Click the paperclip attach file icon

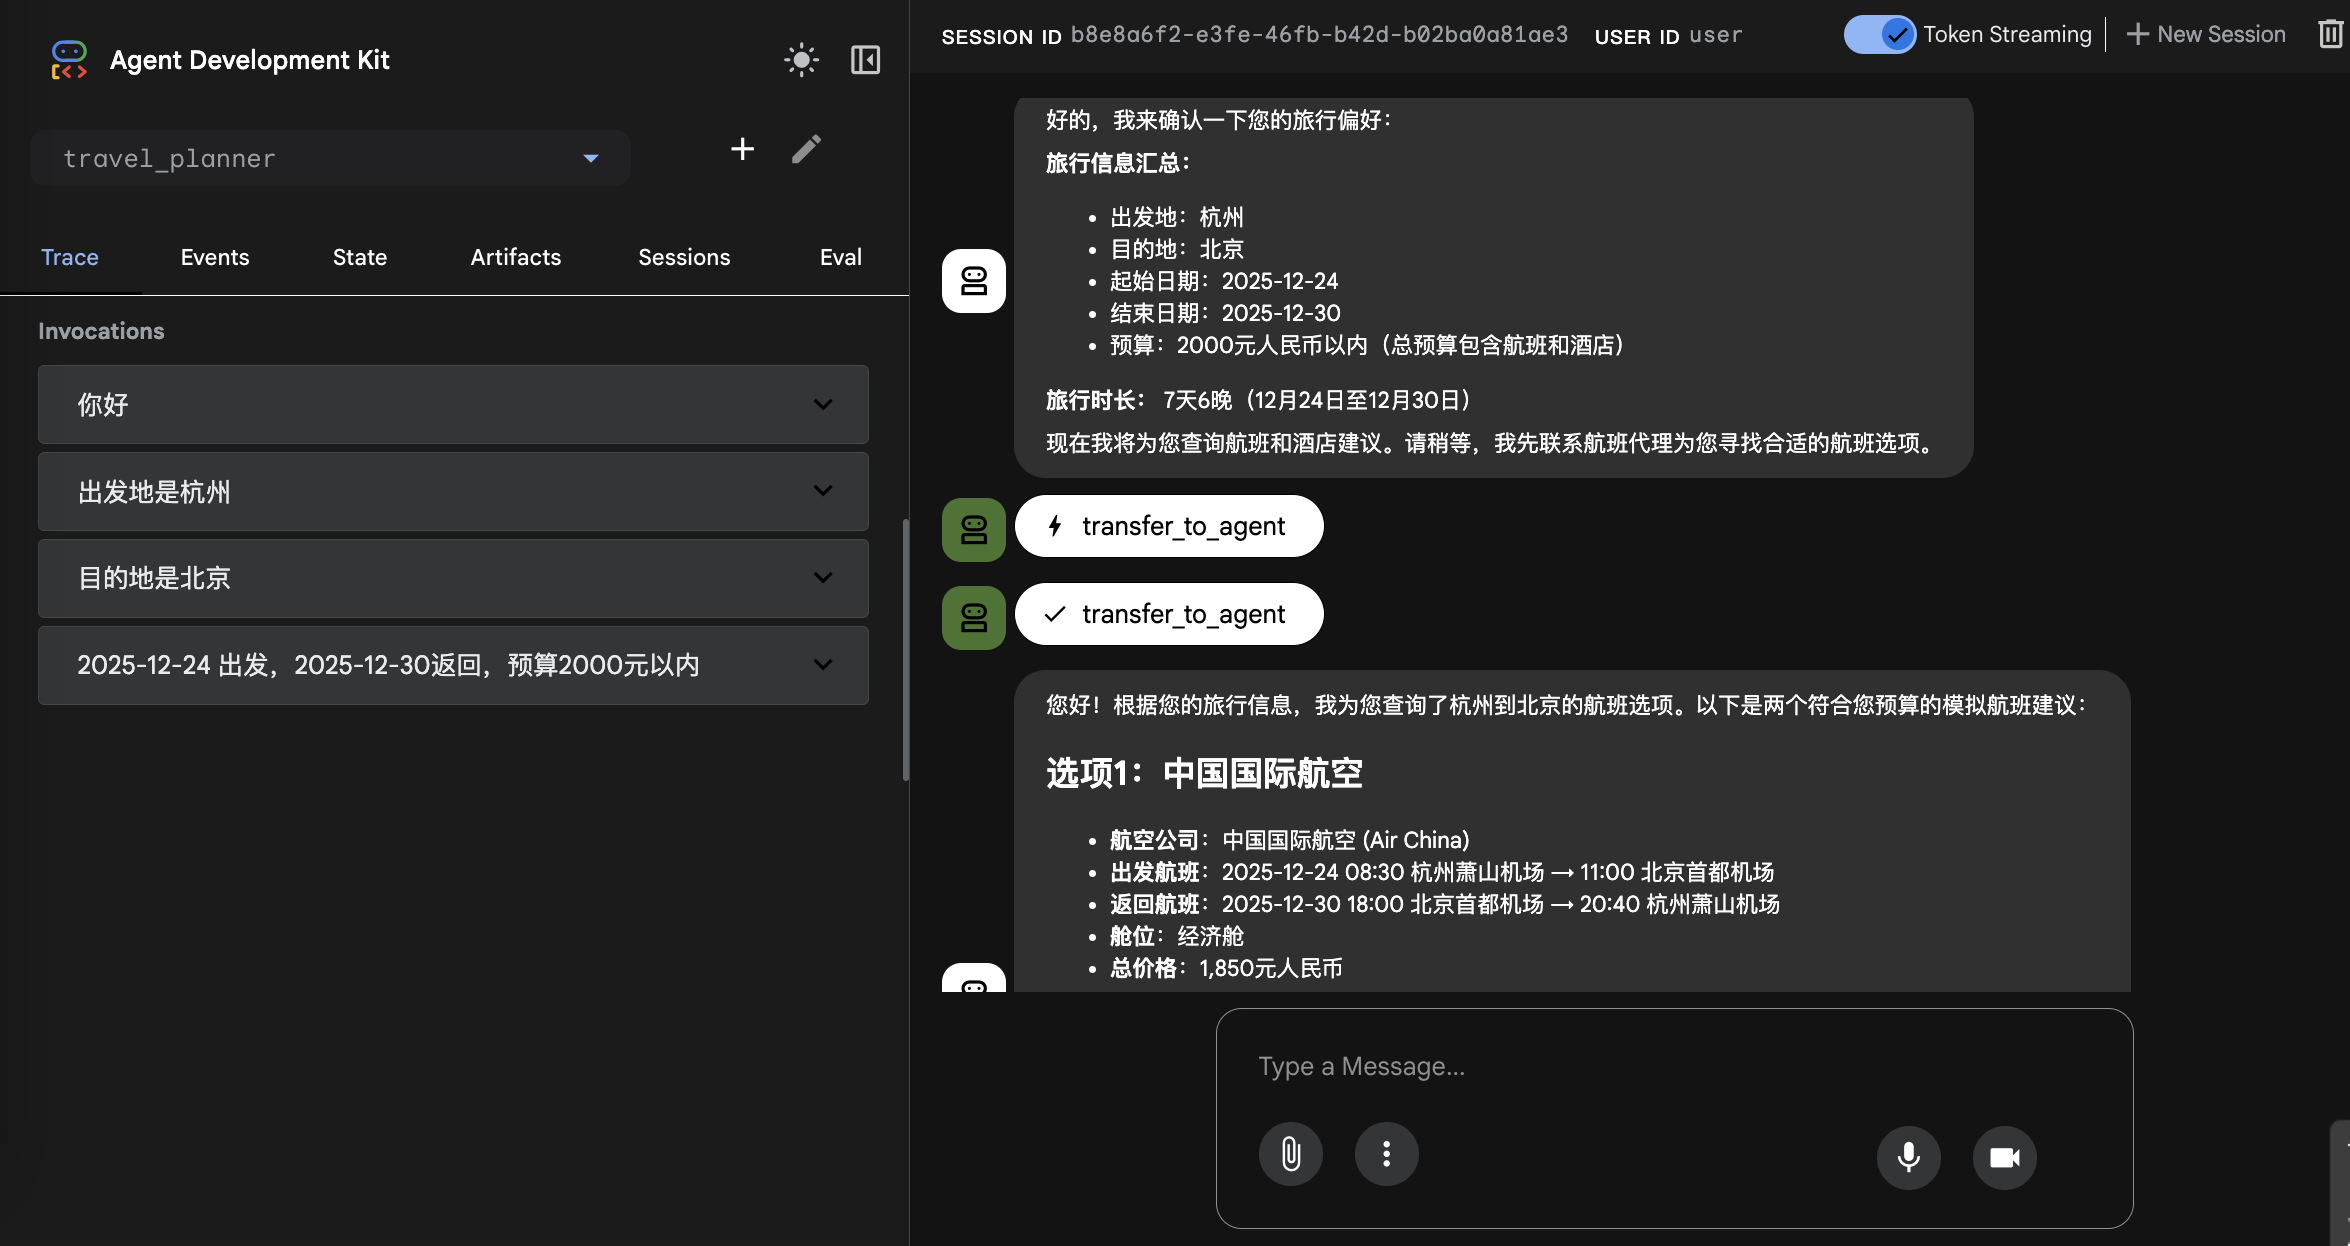click(1290, 1154)
